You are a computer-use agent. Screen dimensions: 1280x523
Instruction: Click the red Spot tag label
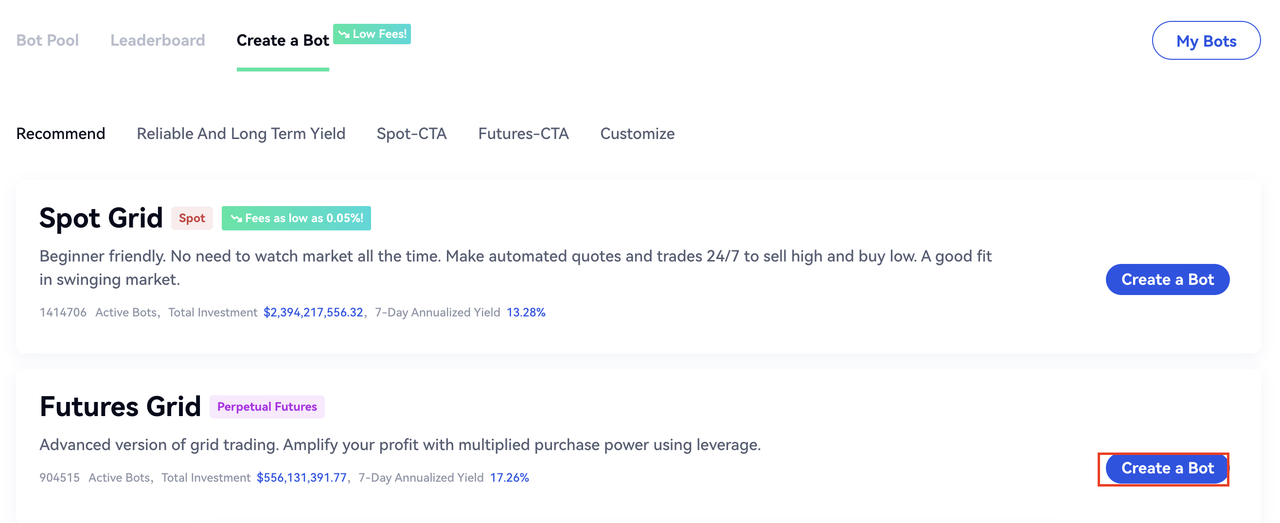coord(192,218)
